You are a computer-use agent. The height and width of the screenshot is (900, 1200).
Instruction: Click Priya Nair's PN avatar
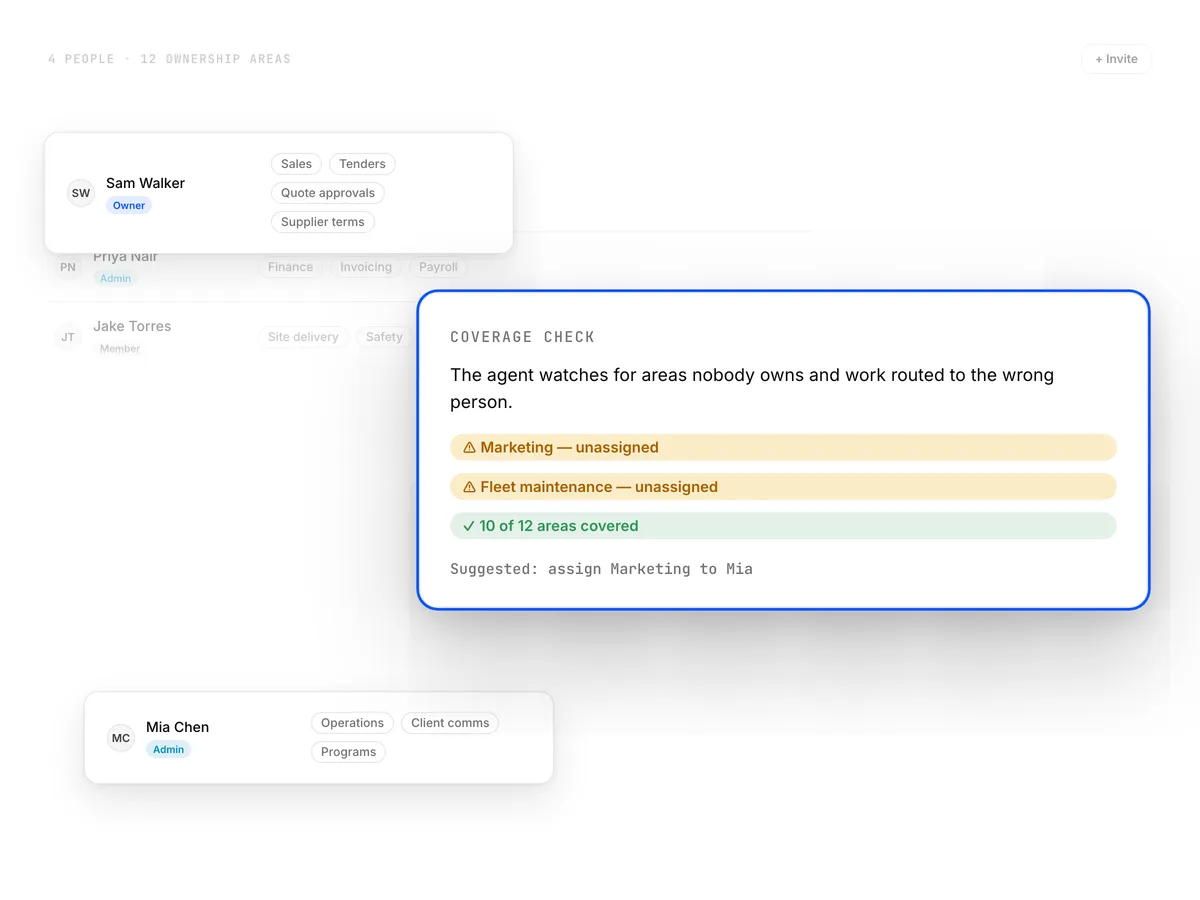68,267
